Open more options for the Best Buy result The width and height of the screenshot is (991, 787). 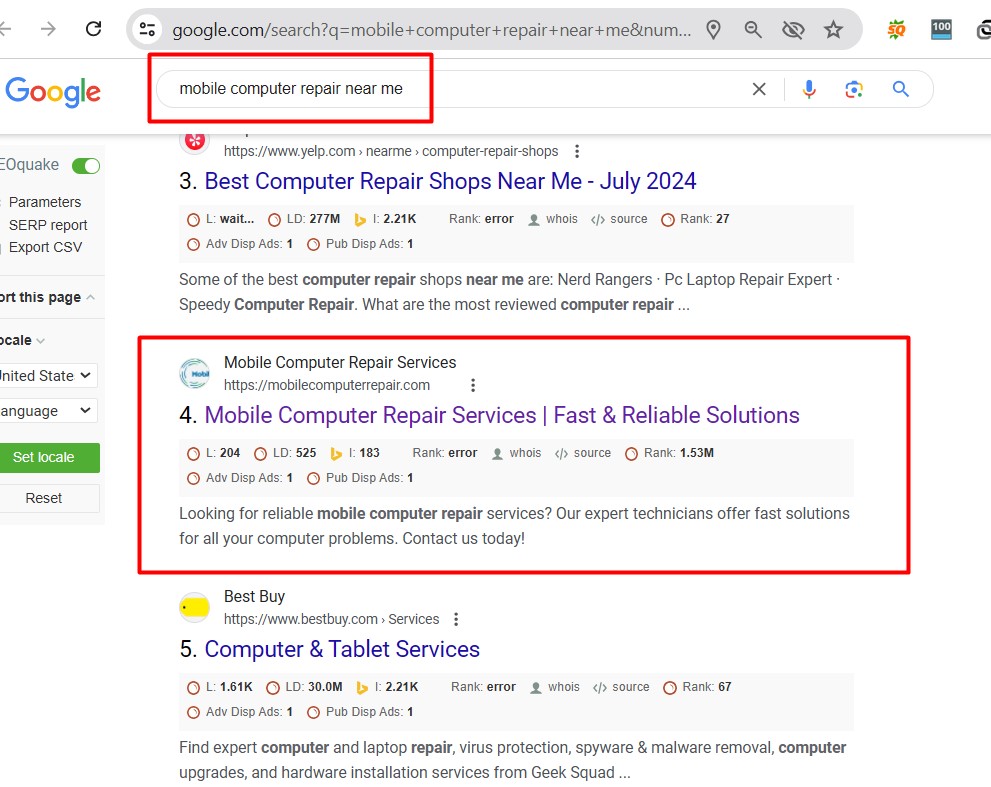456,619
